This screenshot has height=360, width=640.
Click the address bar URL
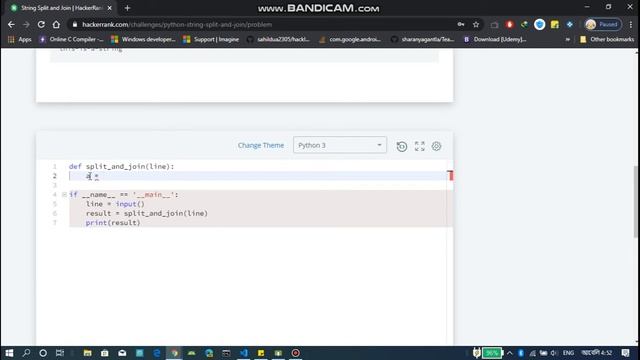177,24
